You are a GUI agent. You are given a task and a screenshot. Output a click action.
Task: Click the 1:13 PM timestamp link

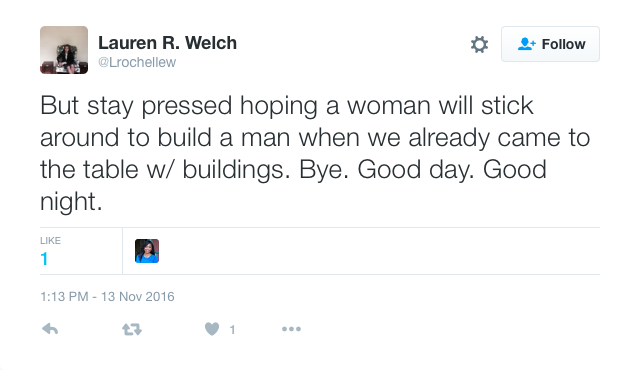(x=107, y=296)
